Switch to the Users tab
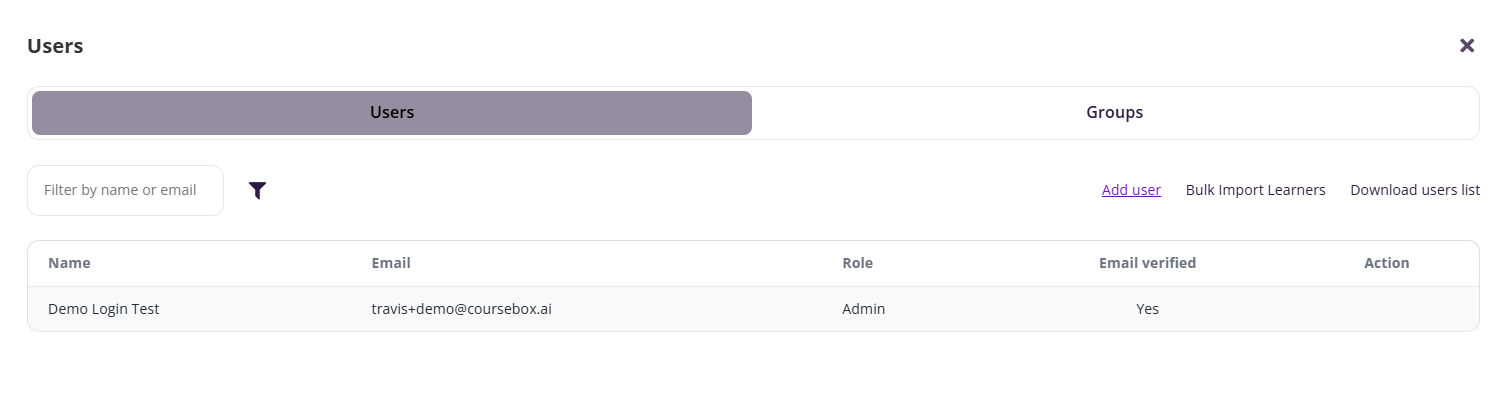 point(392,113)
